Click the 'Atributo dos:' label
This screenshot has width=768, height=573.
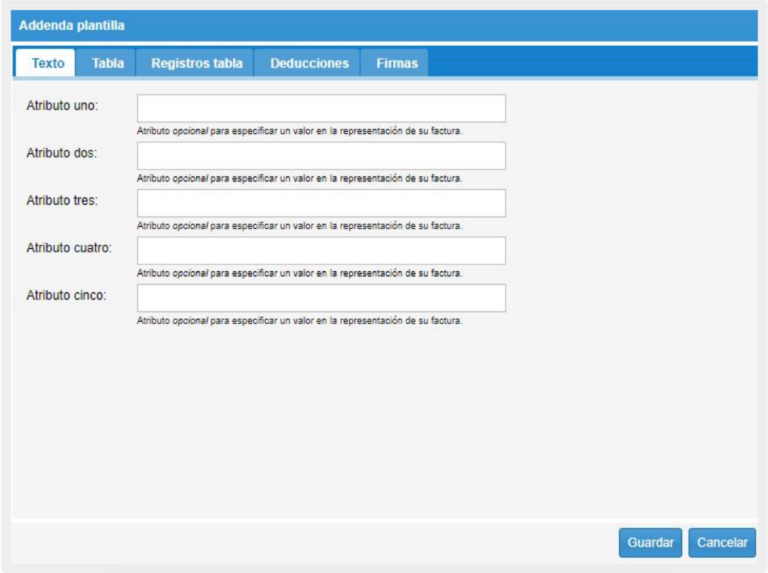point(62,153)
